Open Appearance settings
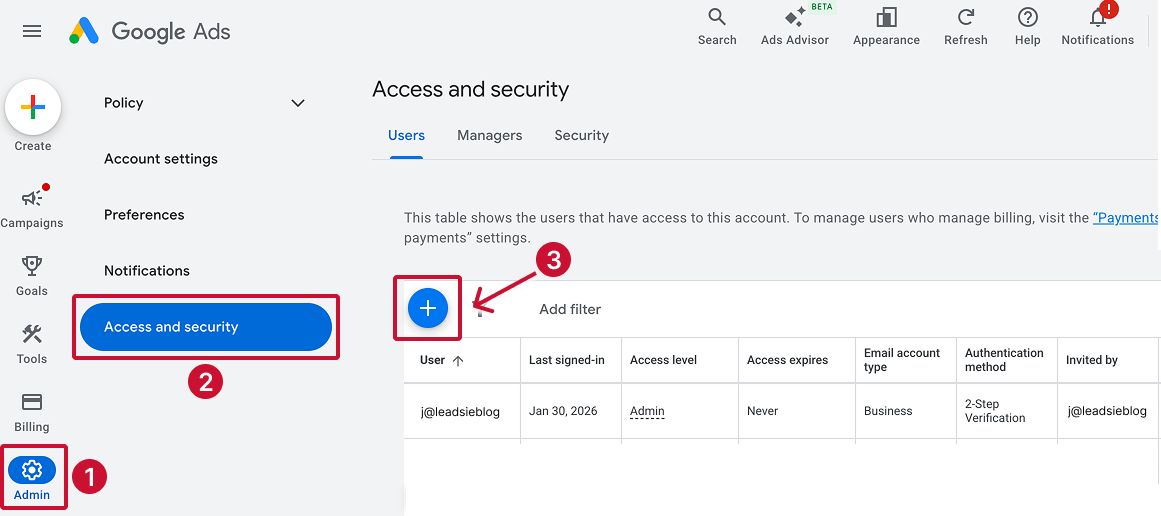This screenshot has width=1161, height=516. 886,27
